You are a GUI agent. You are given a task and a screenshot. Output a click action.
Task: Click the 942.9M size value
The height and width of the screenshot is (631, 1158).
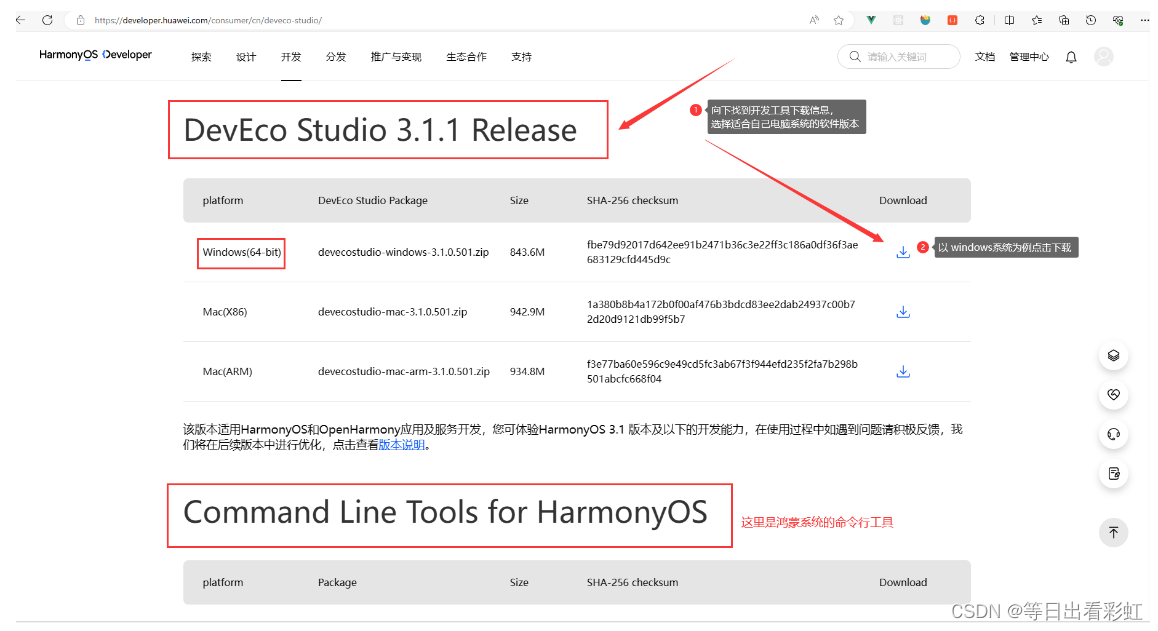(x=527, y=312)
